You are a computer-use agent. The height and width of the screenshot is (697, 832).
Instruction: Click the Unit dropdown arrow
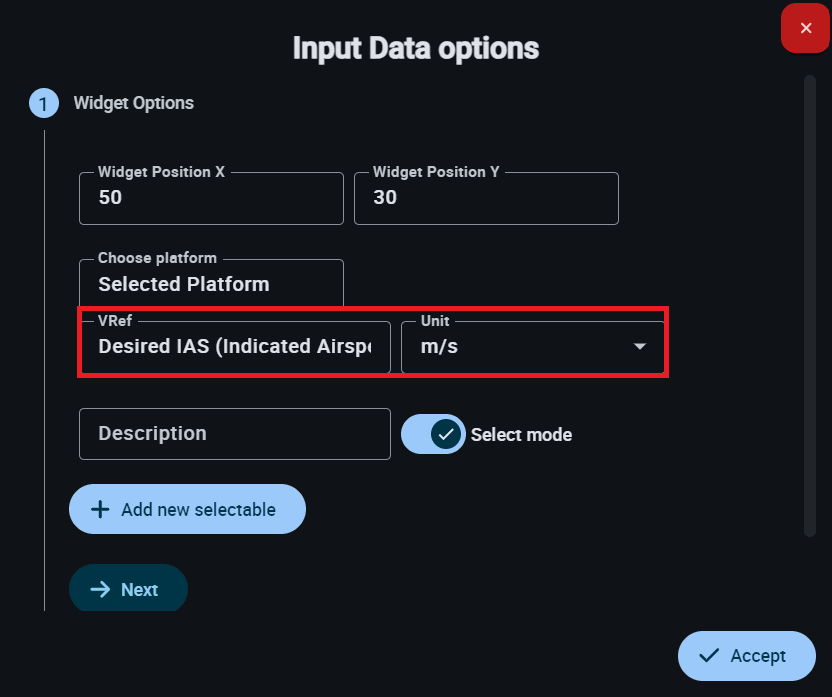(x=640, y=347)
